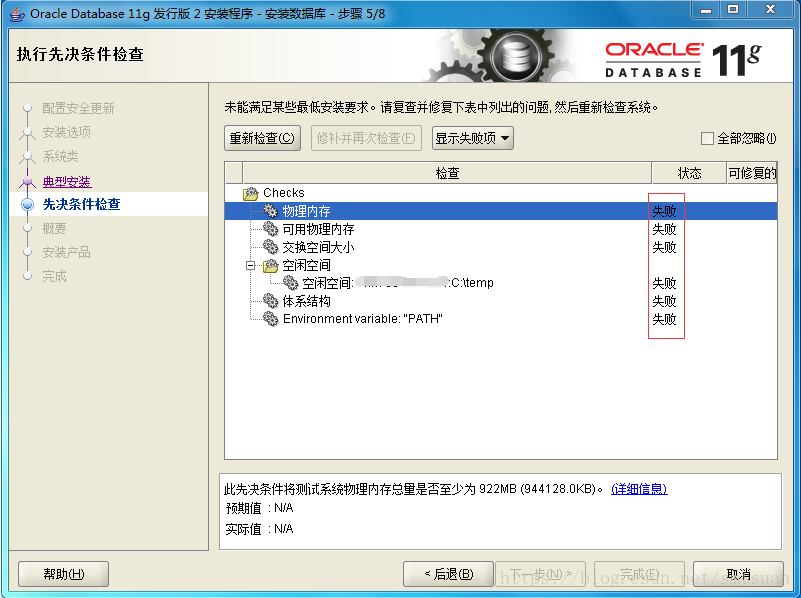This screenshot has width=801, height=598.
Task: Click the 重新检查(C) button
Action: pyautogui.click(x=262, y=138)
